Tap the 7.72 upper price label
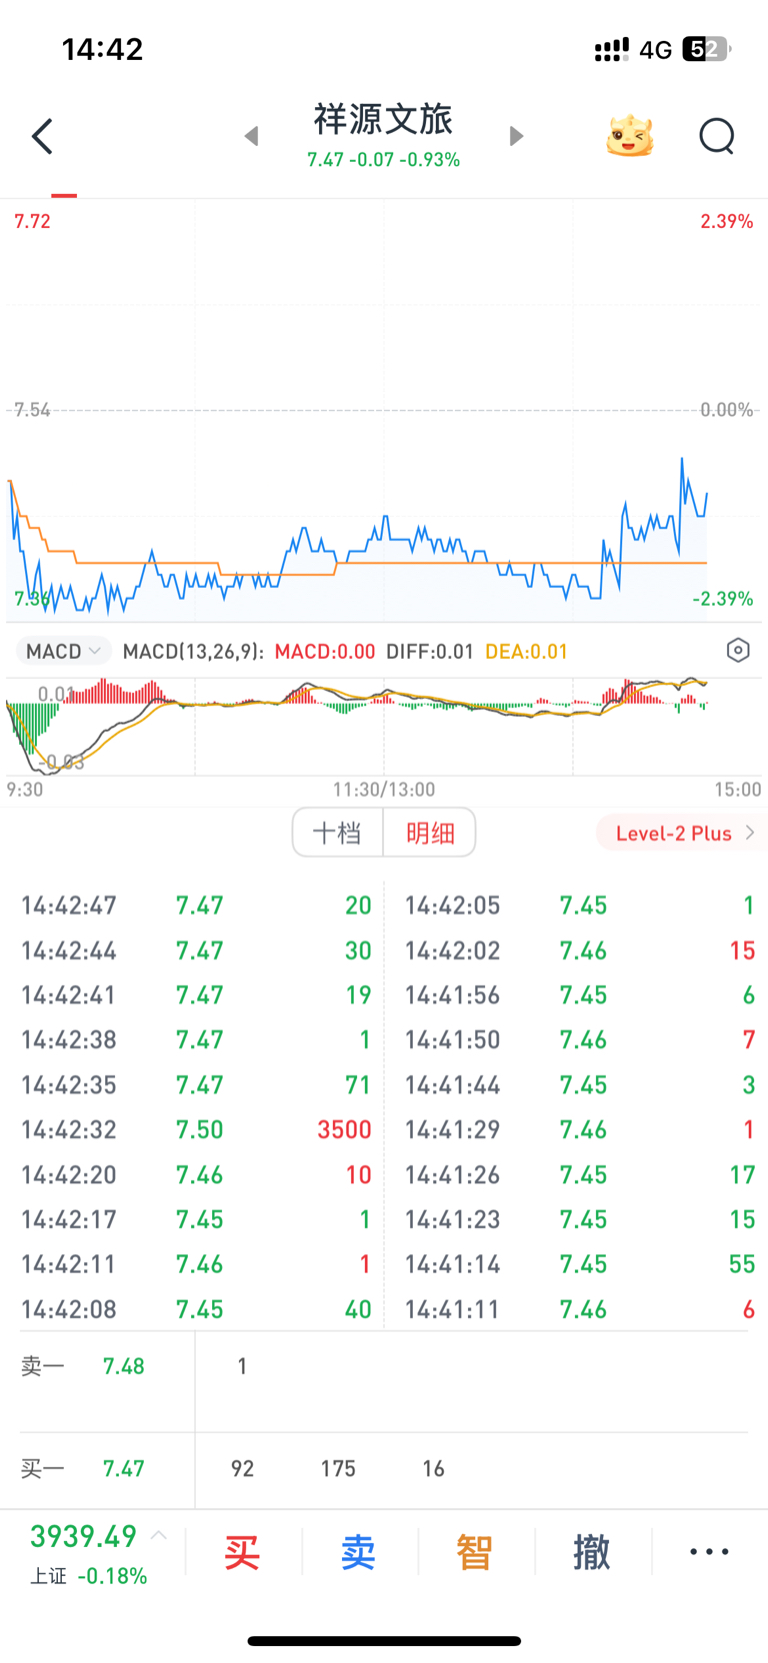The height and width of the screenshot is (1663, 768). click(32, 221)
